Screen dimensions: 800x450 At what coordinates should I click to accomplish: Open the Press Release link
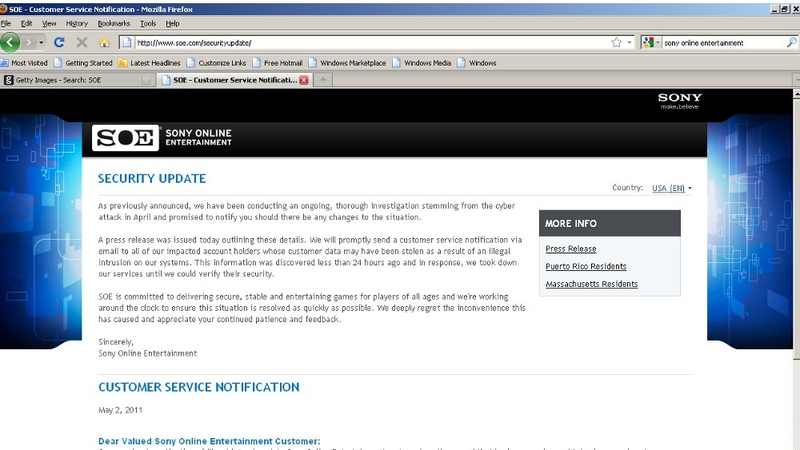570,249
